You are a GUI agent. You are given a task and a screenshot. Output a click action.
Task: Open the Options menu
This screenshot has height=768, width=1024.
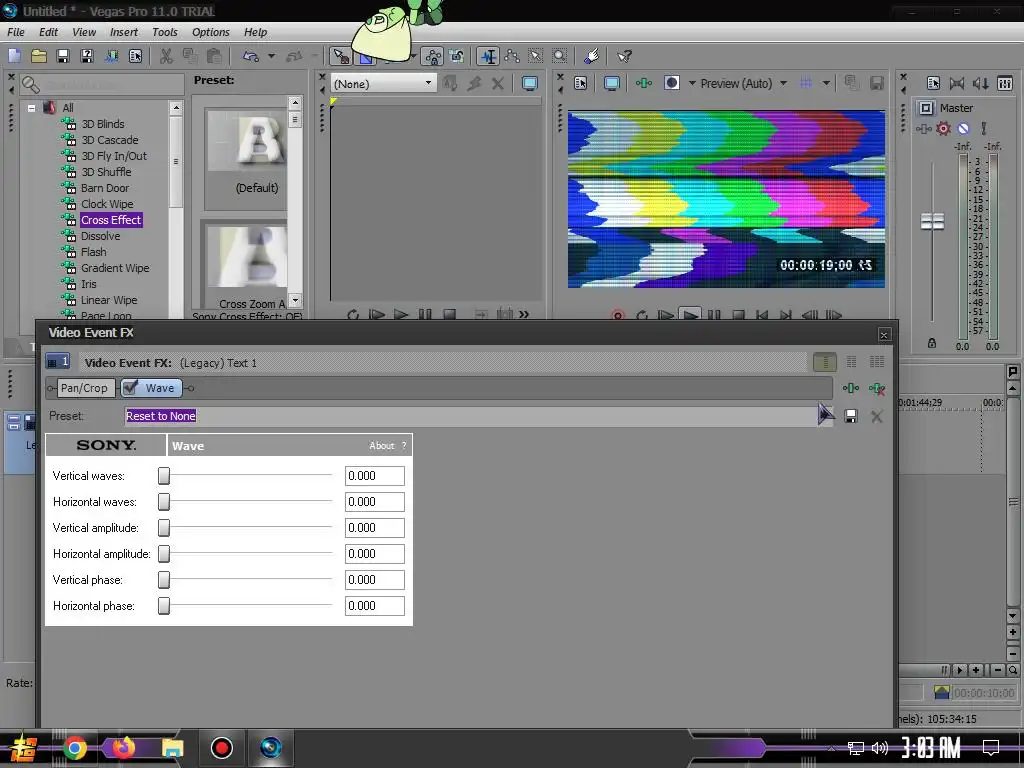(x=210, y=32)
